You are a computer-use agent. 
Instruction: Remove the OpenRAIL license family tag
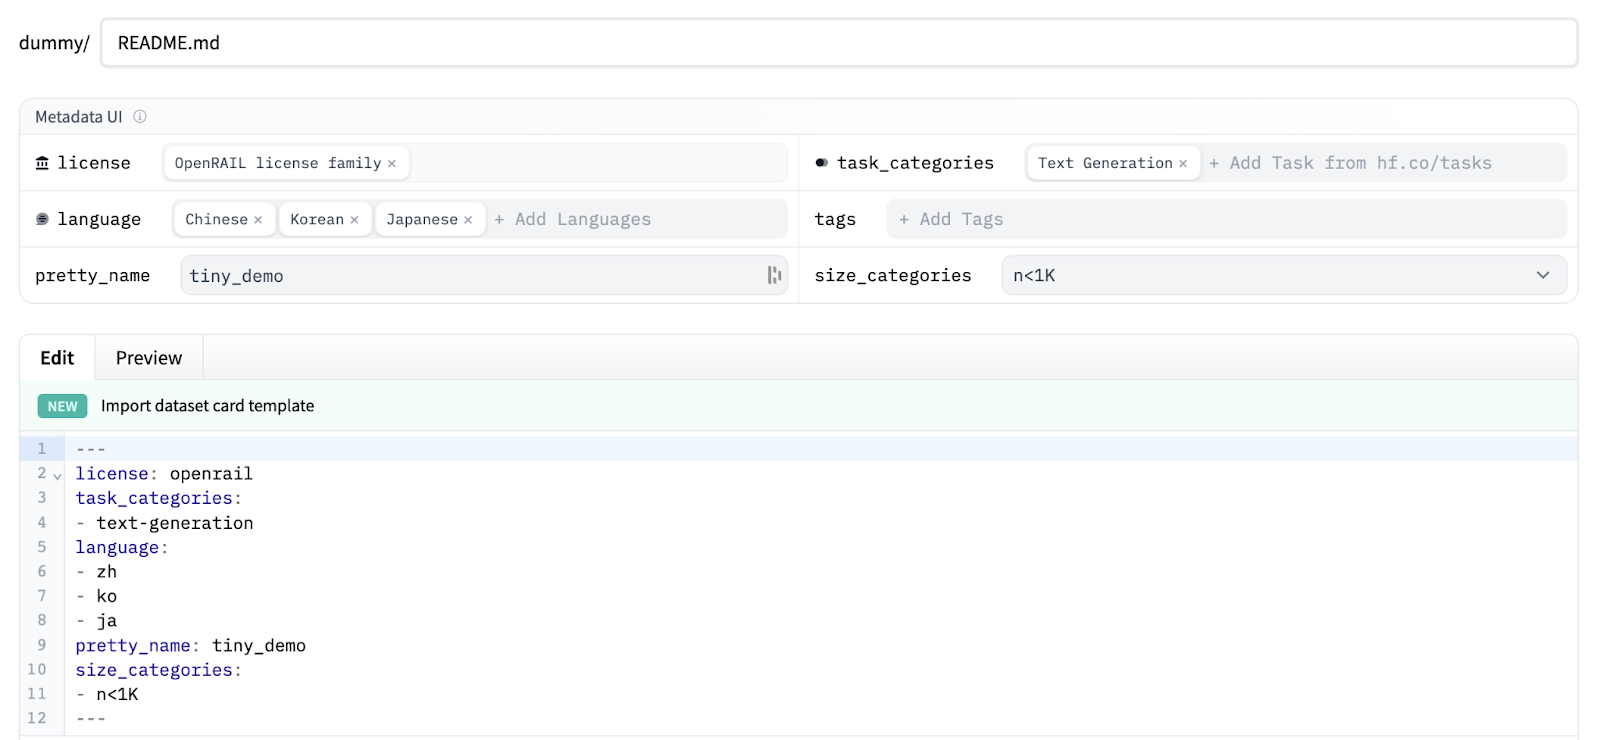point(392,164)
